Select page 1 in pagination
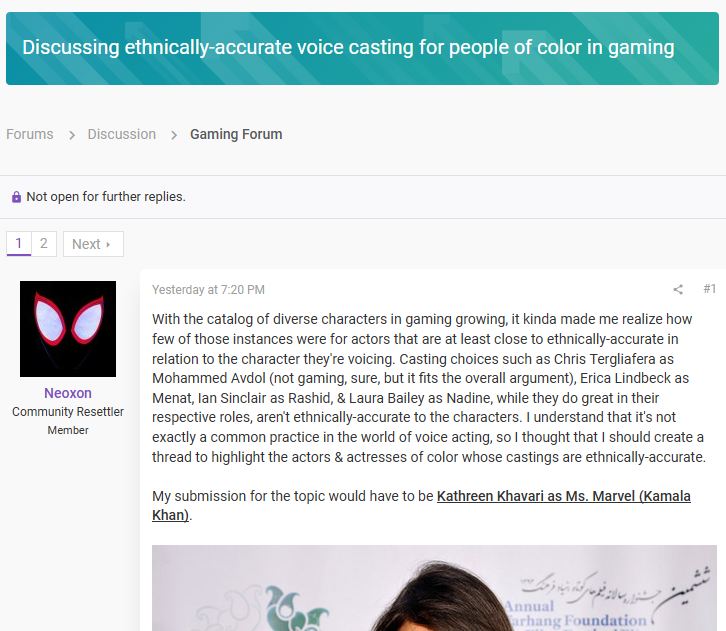The image size is (726, 631). tap(19, 244)
